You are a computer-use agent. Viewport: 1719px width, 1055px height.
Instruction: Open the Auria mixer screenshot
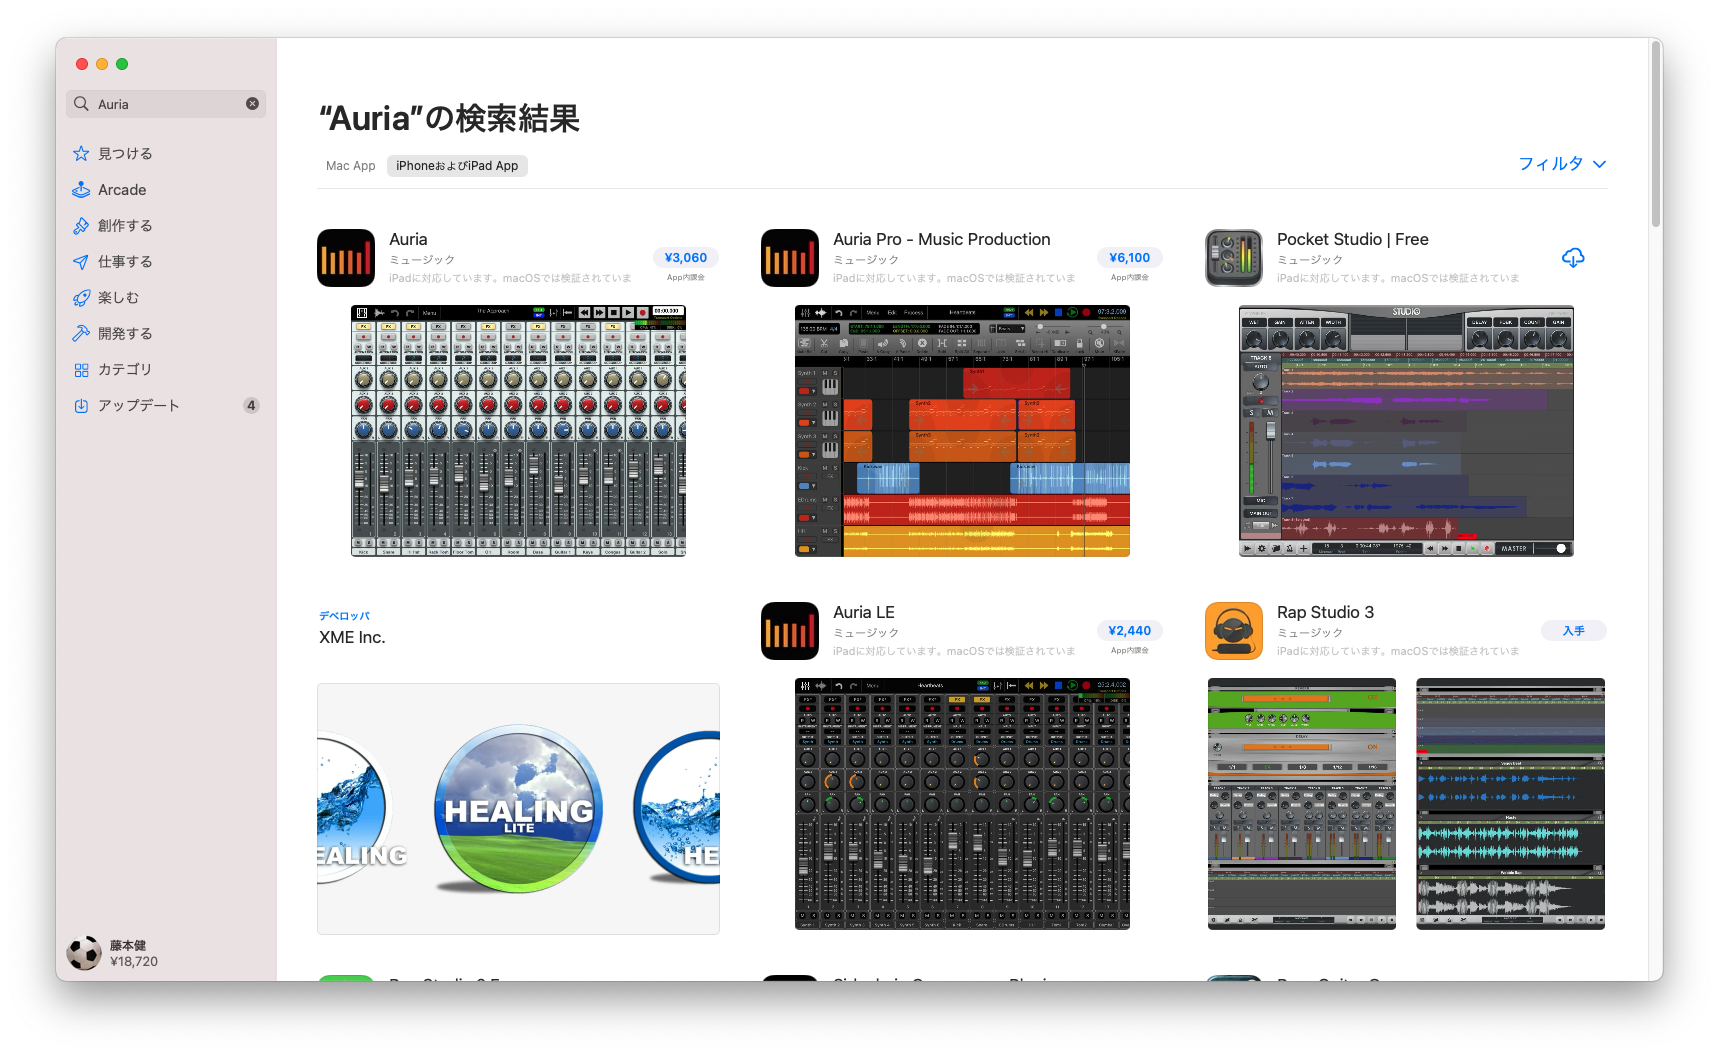518,431
